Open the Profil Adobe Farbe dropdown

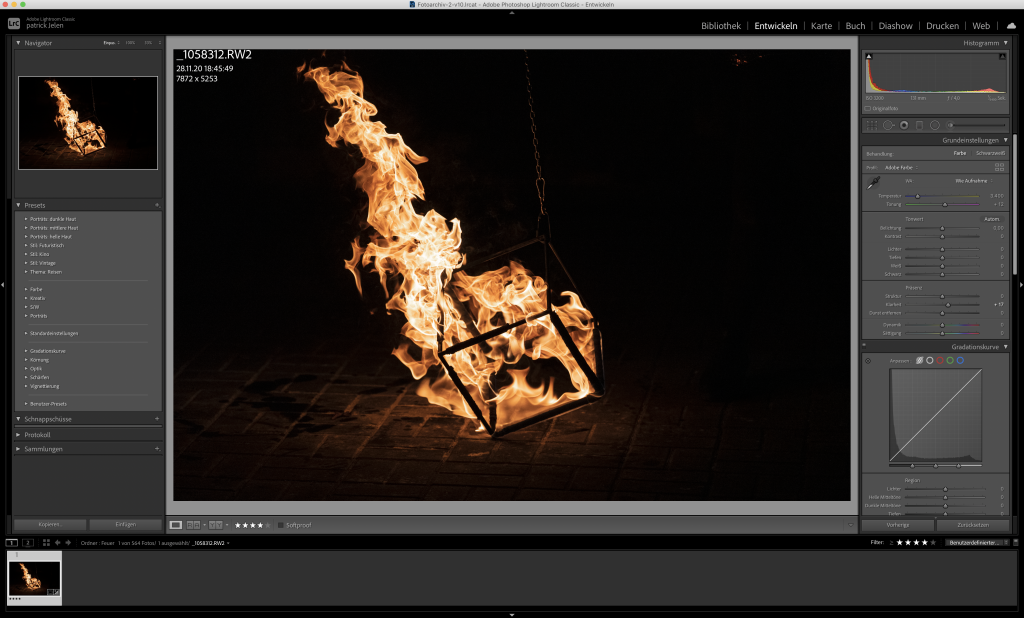(899, 168)
